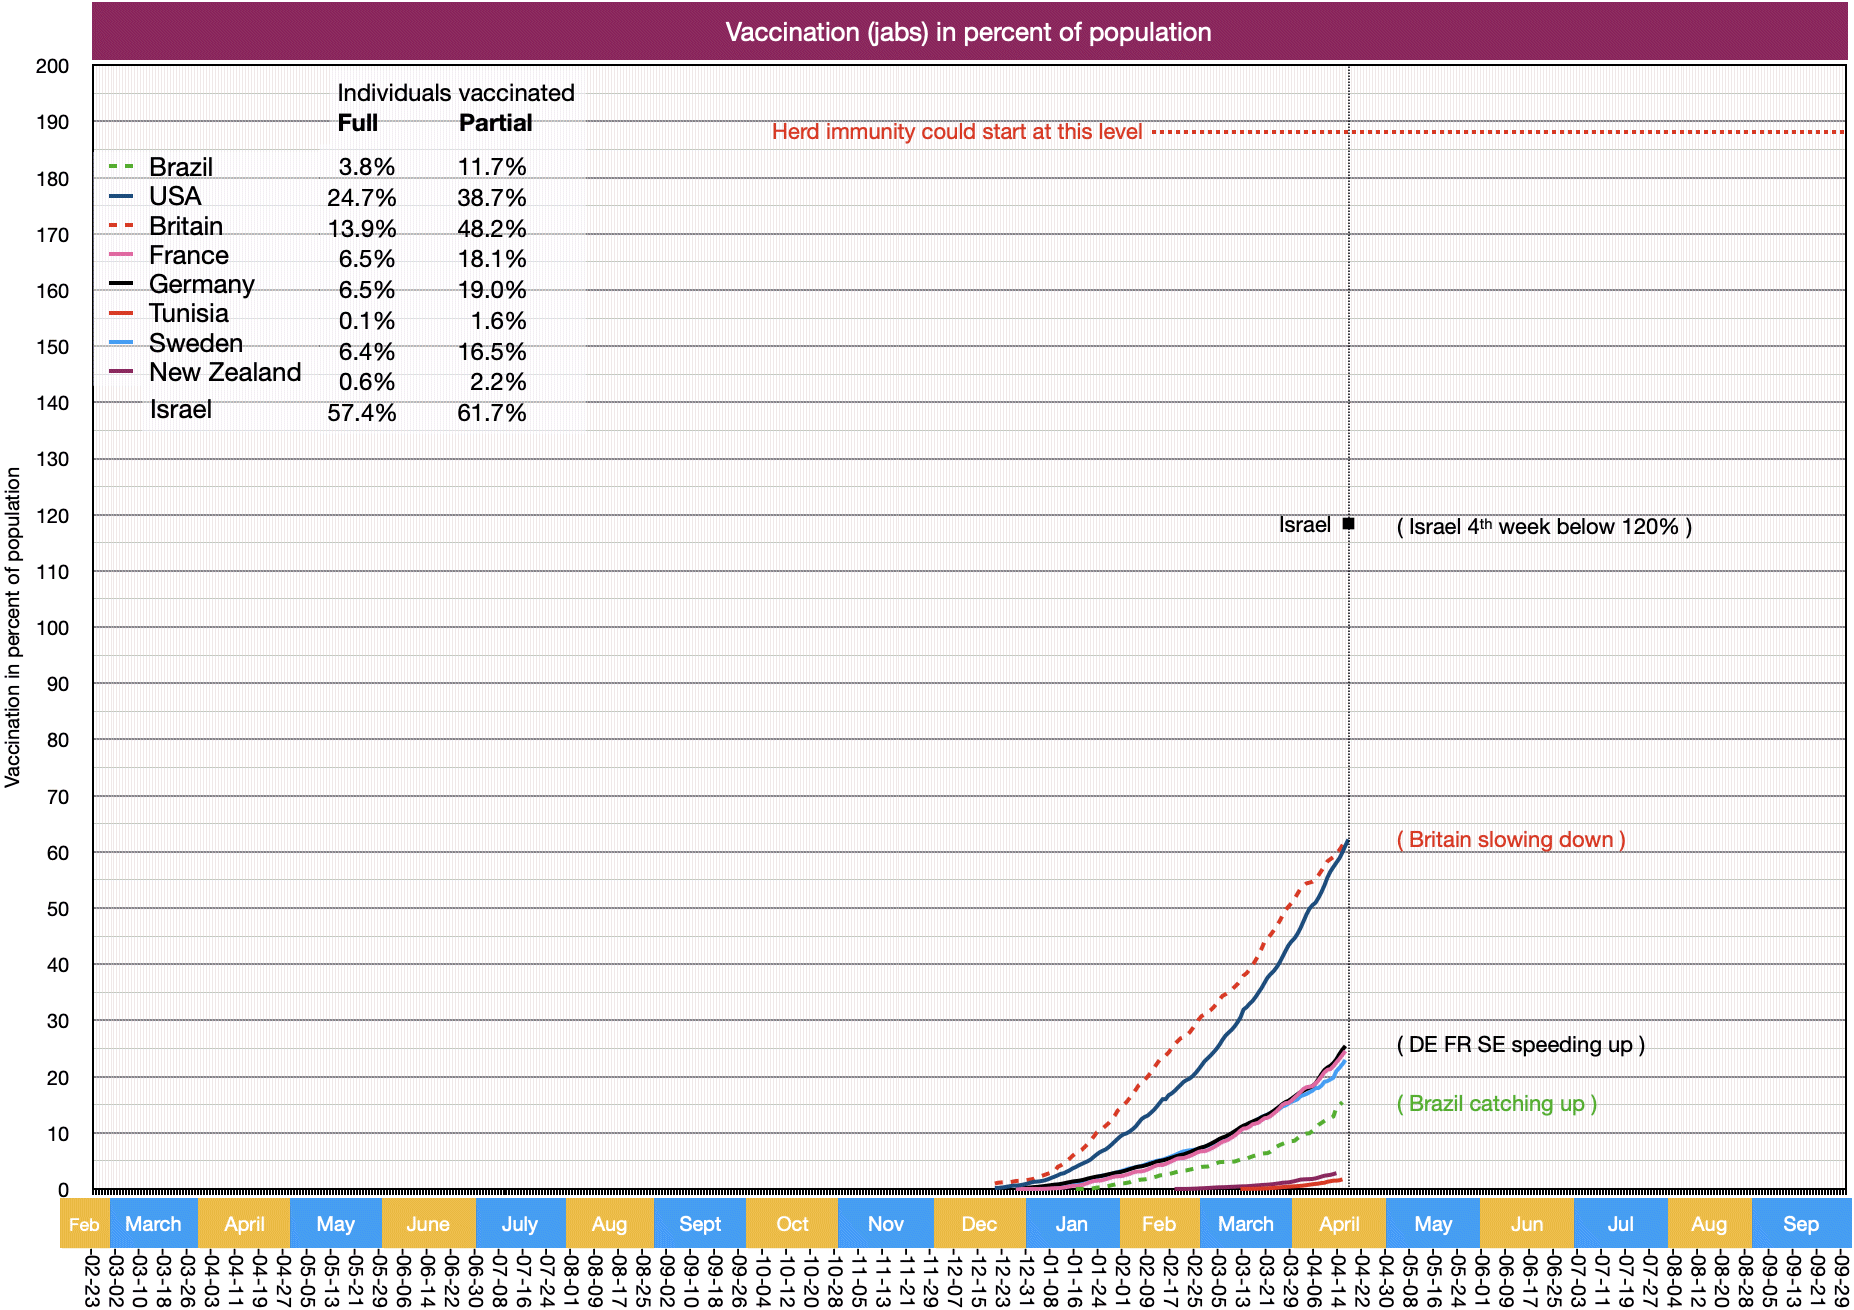
Task: Click the USA dark blue legend line
Action: (121, 197)
